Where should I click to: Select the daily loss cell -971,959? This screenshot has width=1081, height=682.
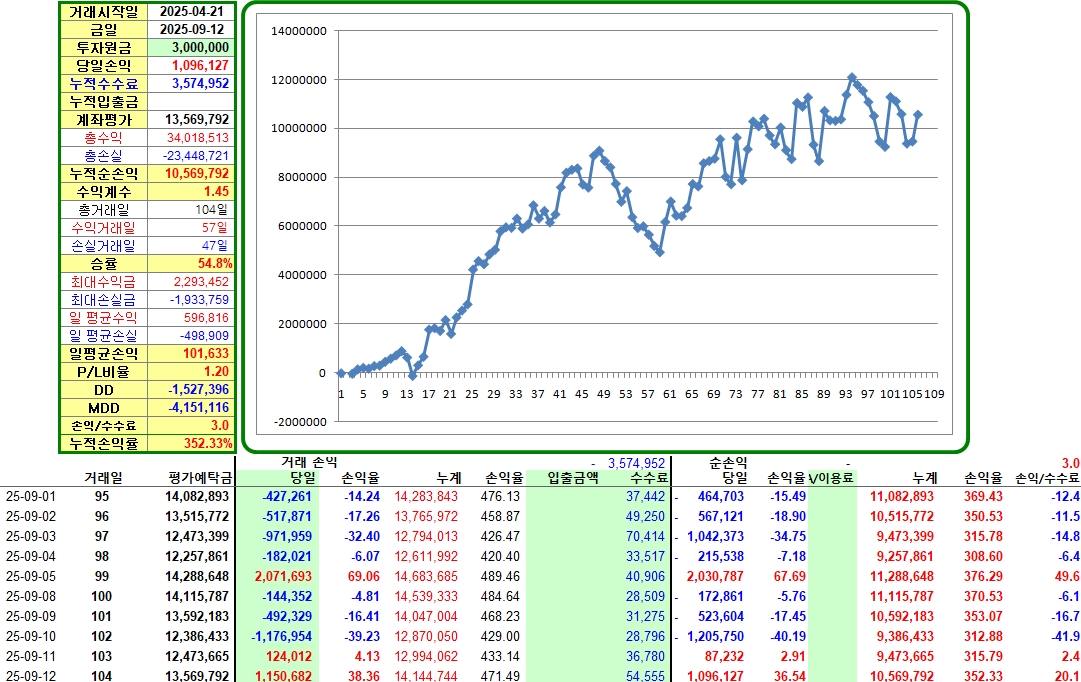click(287, 536)
